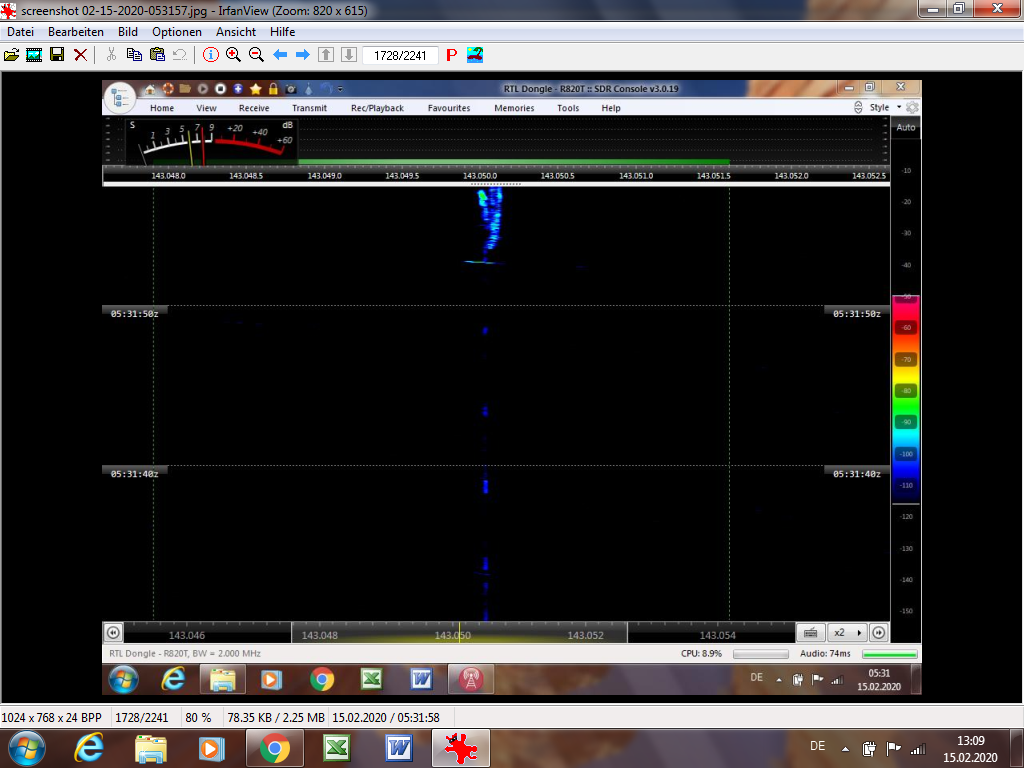Open the properties dialog with the red P icon

click(x=451, y=55)
